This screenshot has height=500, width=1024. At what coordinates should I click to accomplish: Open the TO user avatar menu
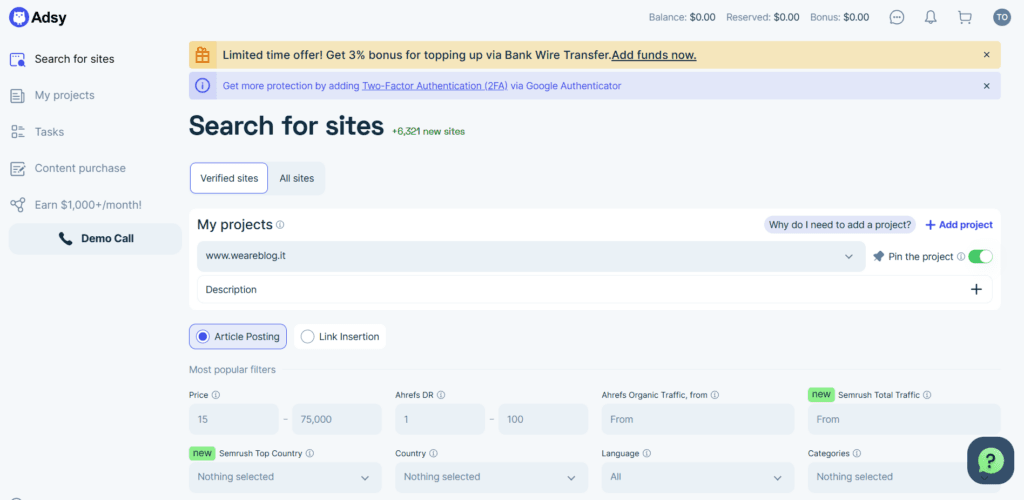click(x=1002, y=18)
